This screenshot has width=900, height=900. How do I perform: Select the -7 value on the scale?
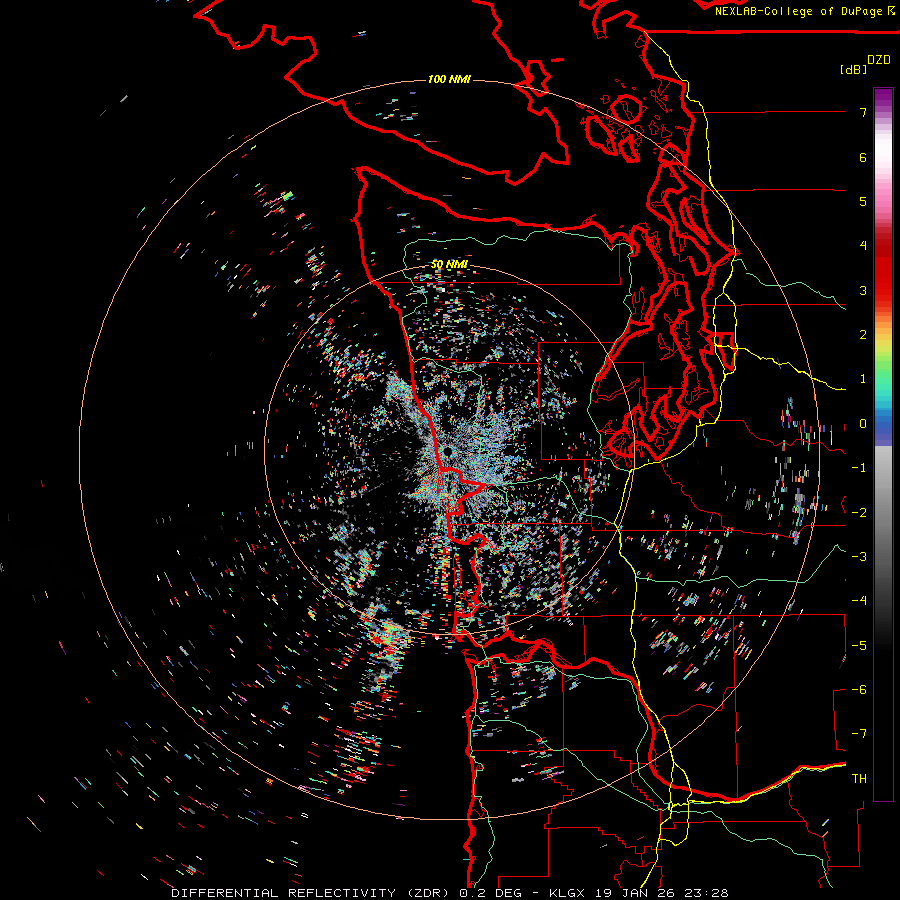point(859,734)
